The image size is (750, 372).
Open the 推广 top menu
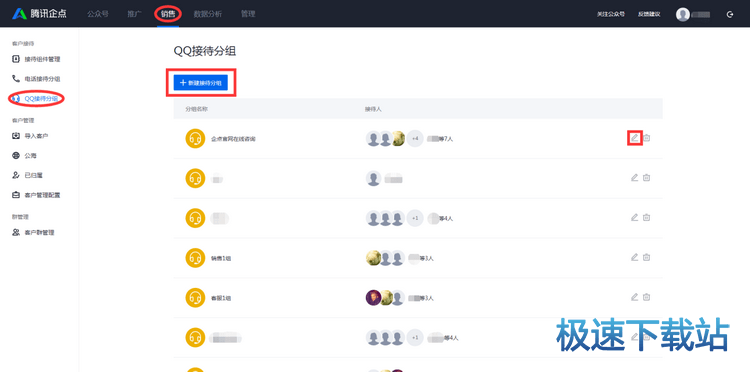pos(134,14)
